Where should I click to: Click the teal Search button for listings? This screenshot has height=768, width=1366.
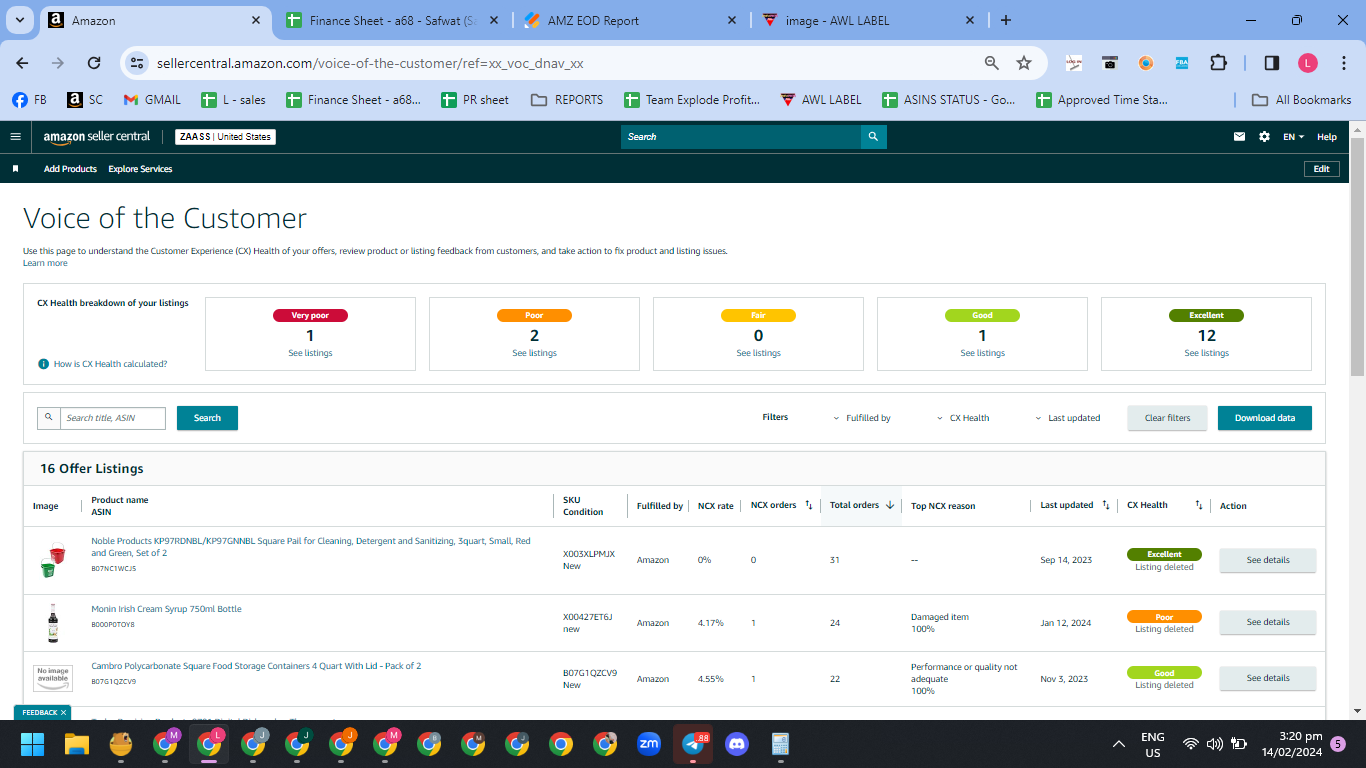tap(207, 418)
